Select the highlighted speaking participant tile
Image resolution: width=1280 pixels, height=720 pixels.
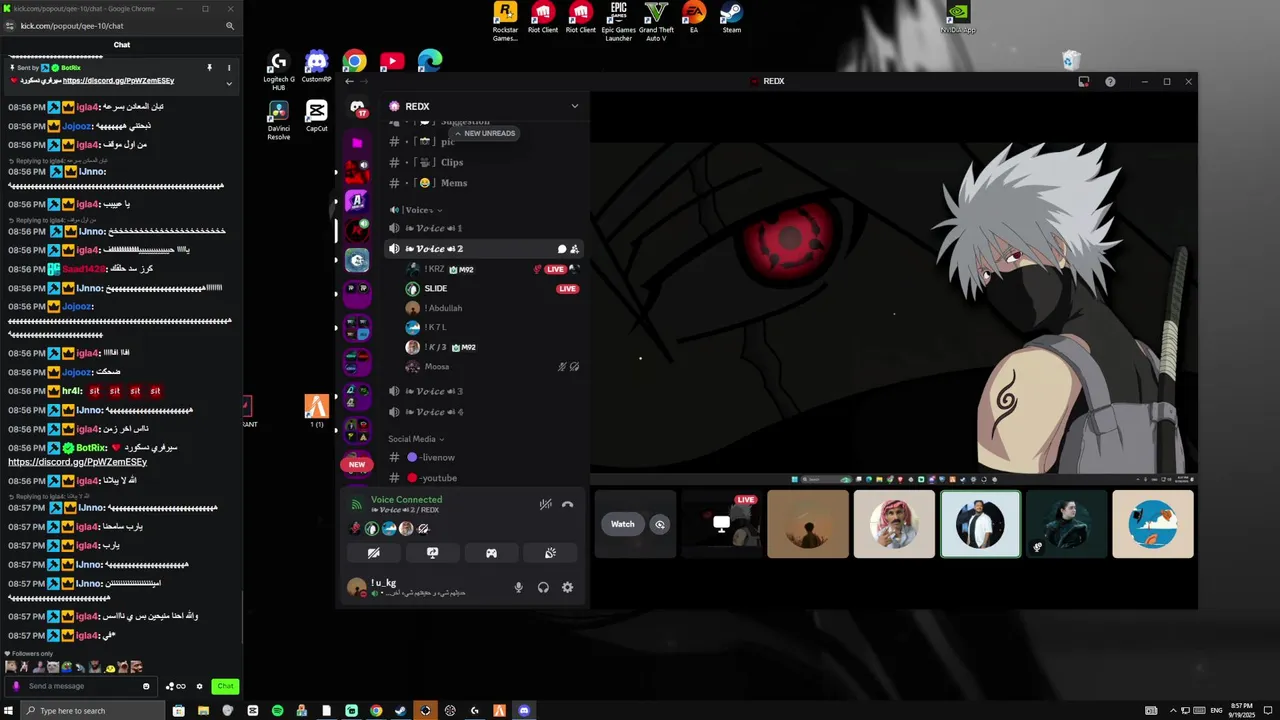pyautogui.click(x=980, y=524)
